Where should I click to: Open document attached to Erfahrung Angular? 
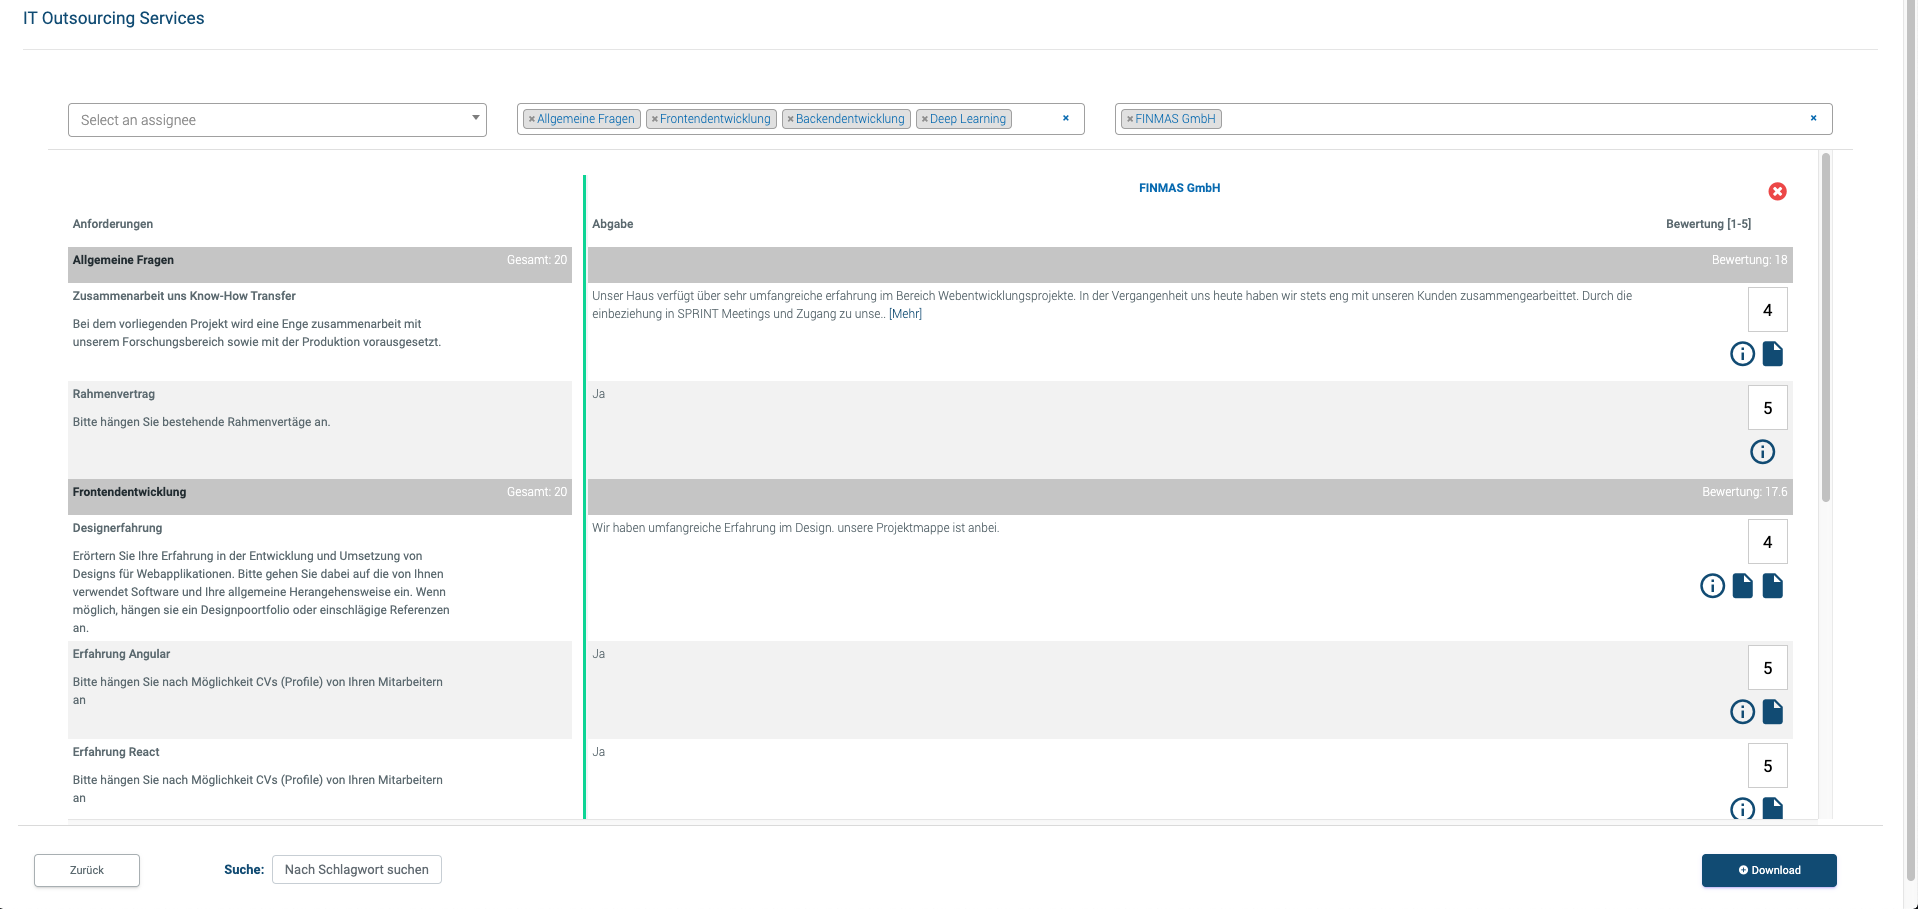click(1772, 711)
